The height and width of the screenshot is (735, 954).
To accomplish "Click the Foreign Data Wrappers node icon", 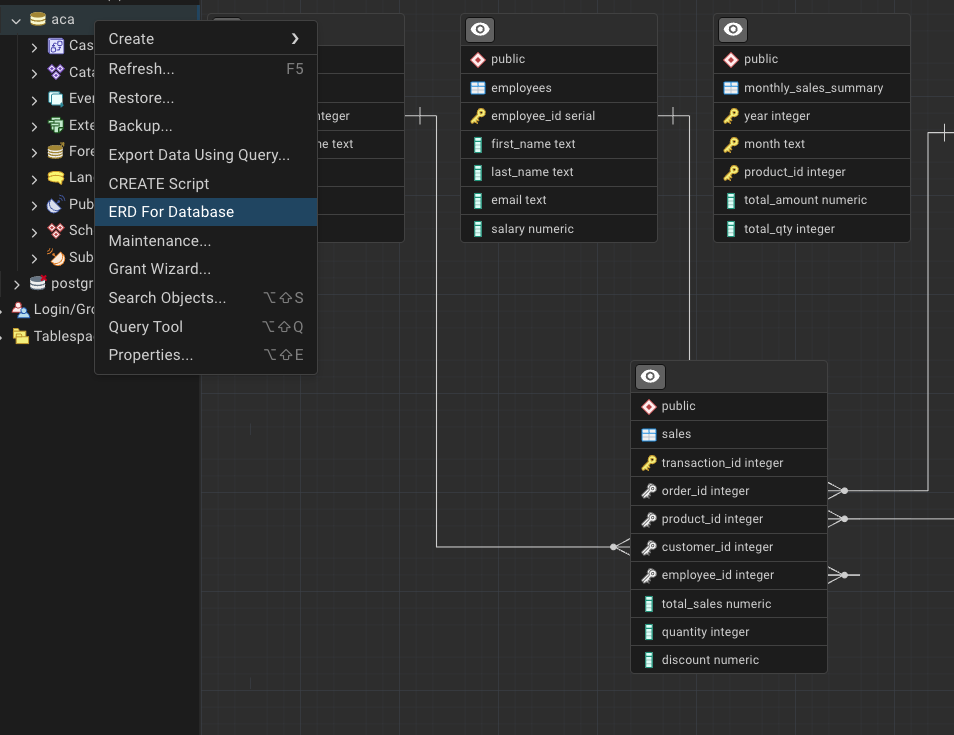I will click(x=56, y=152).
